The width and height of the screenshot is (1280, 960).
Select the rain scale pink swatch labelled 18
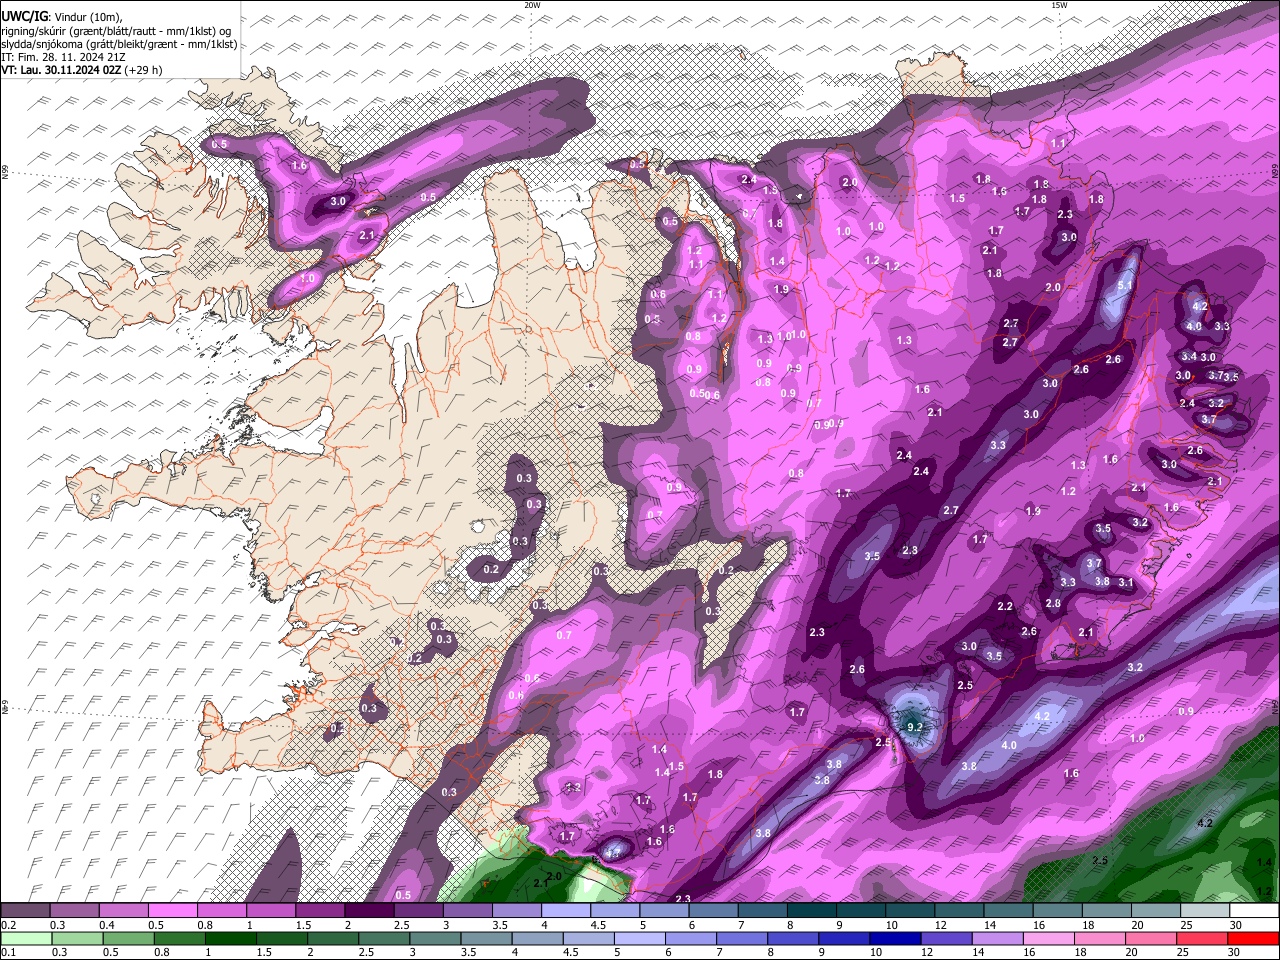[1101, 938]
